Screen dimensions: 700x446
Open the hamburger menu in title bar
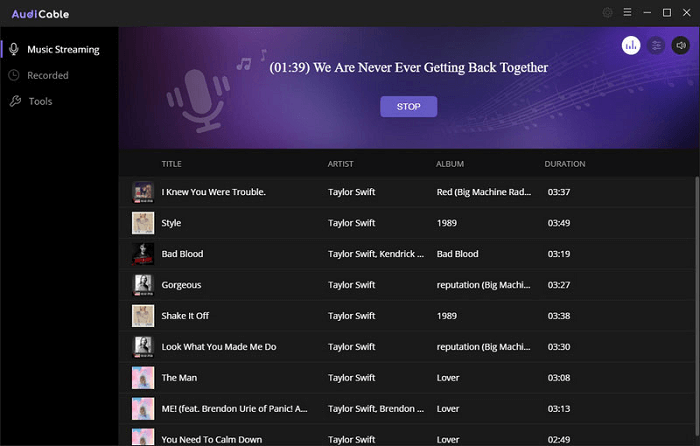point(627,13)
